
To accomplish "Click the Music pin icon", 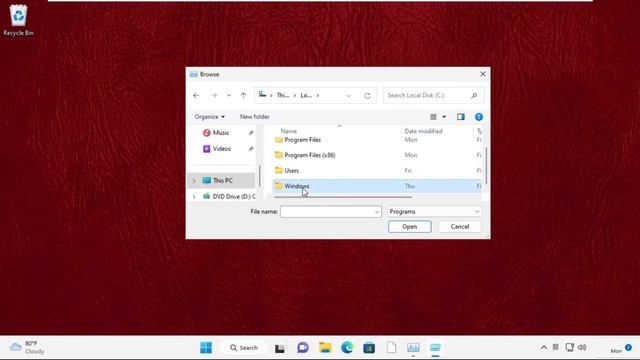I will pos(251,133).
